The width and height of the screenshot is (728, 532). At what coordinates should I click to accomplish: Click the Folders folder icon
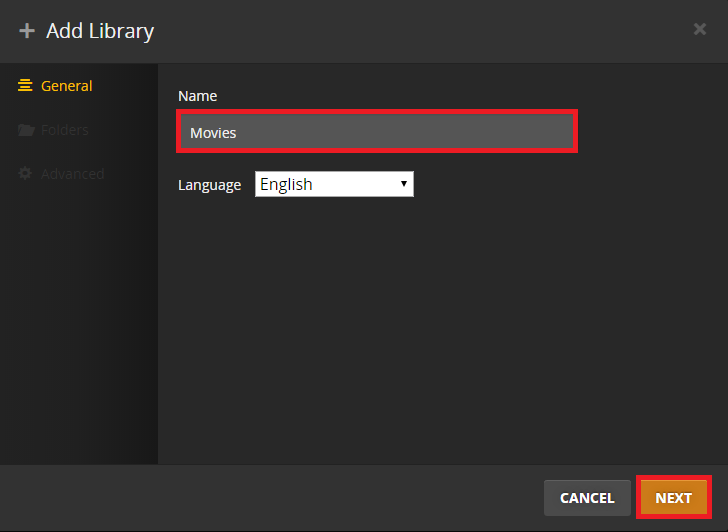coord(26,130)
